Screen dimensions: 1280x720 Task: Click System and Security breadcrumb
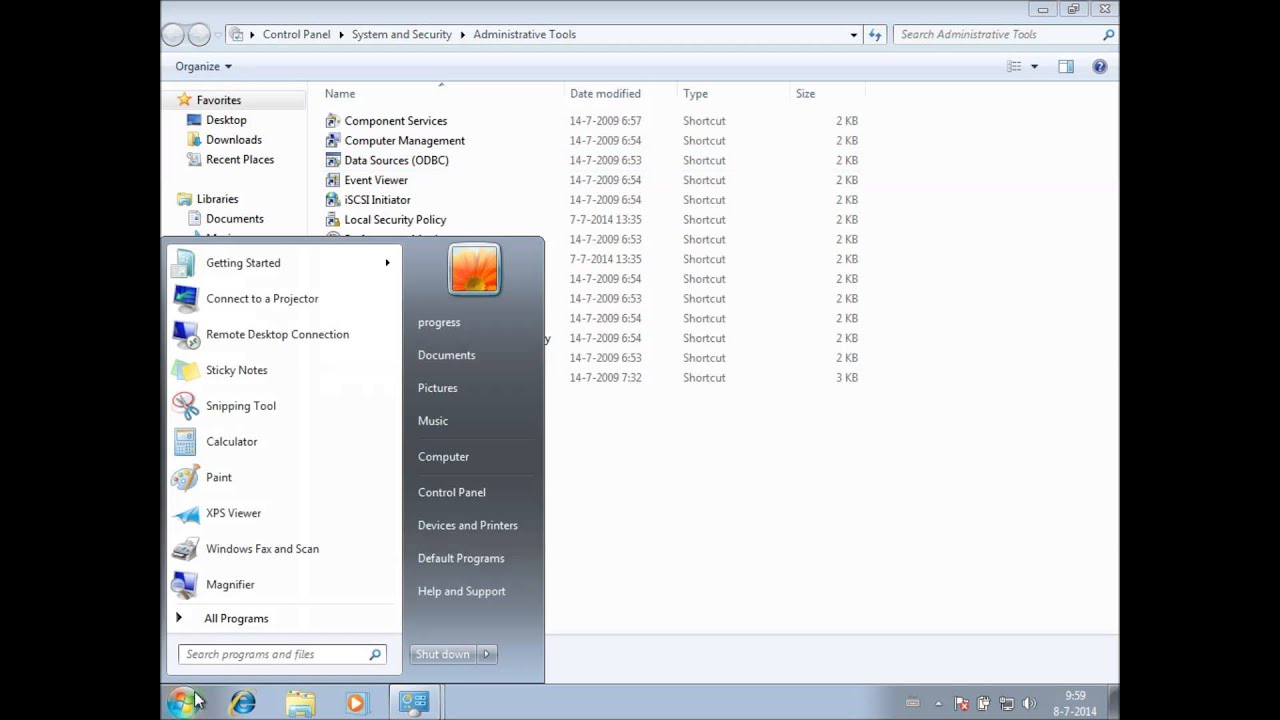(x=402, y=35)
